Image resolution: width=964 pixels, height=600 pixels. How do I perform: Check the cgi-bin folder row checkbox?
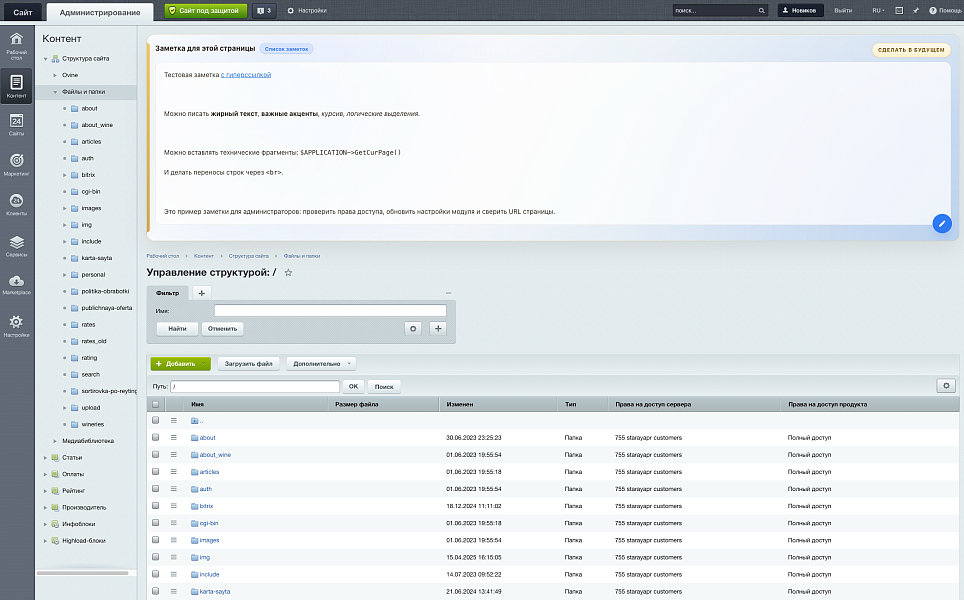pos(156,523)
